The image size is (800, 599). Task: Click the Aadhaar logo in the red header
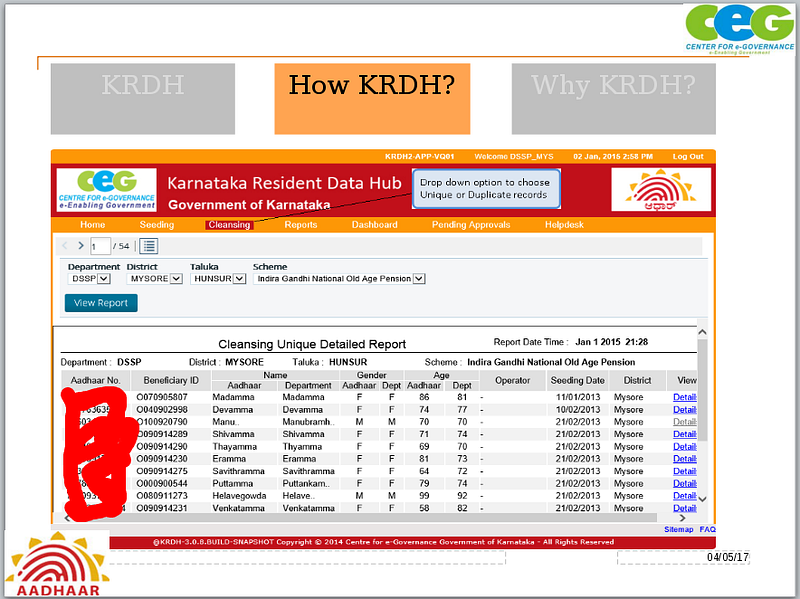pos(661,190)
